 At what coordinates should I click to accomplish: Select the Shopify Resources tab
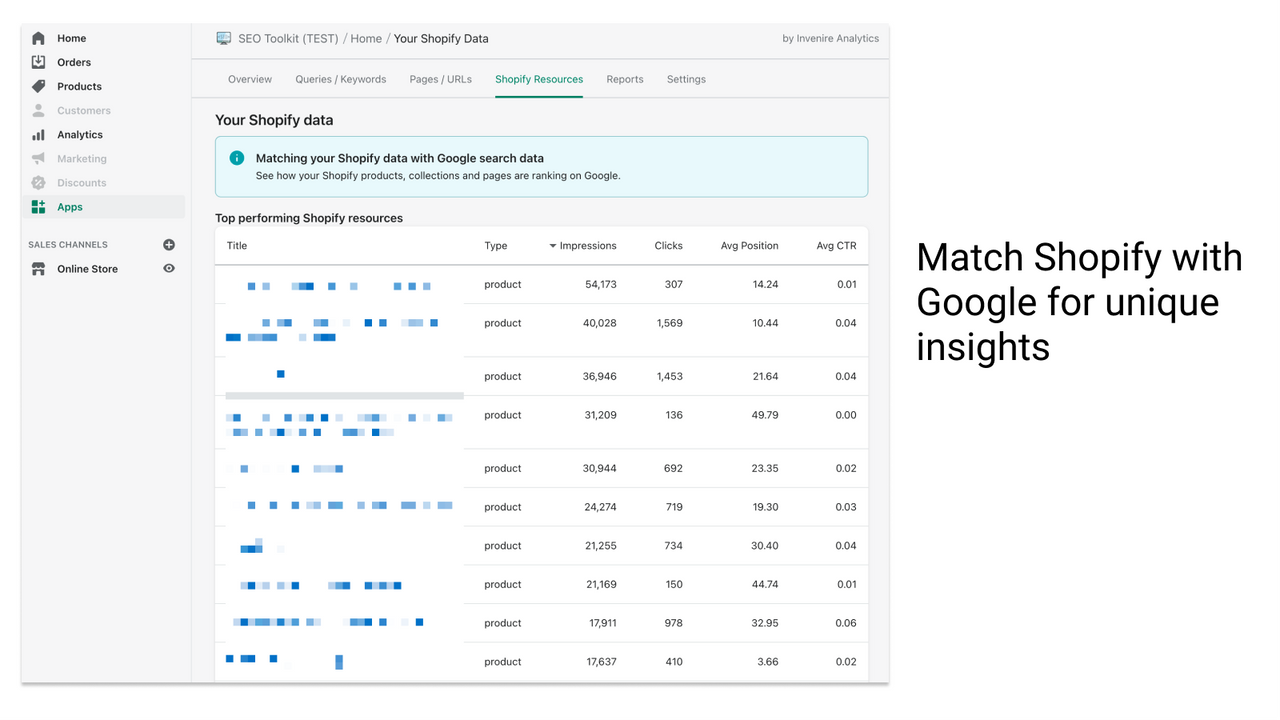[x=539, y=79]
